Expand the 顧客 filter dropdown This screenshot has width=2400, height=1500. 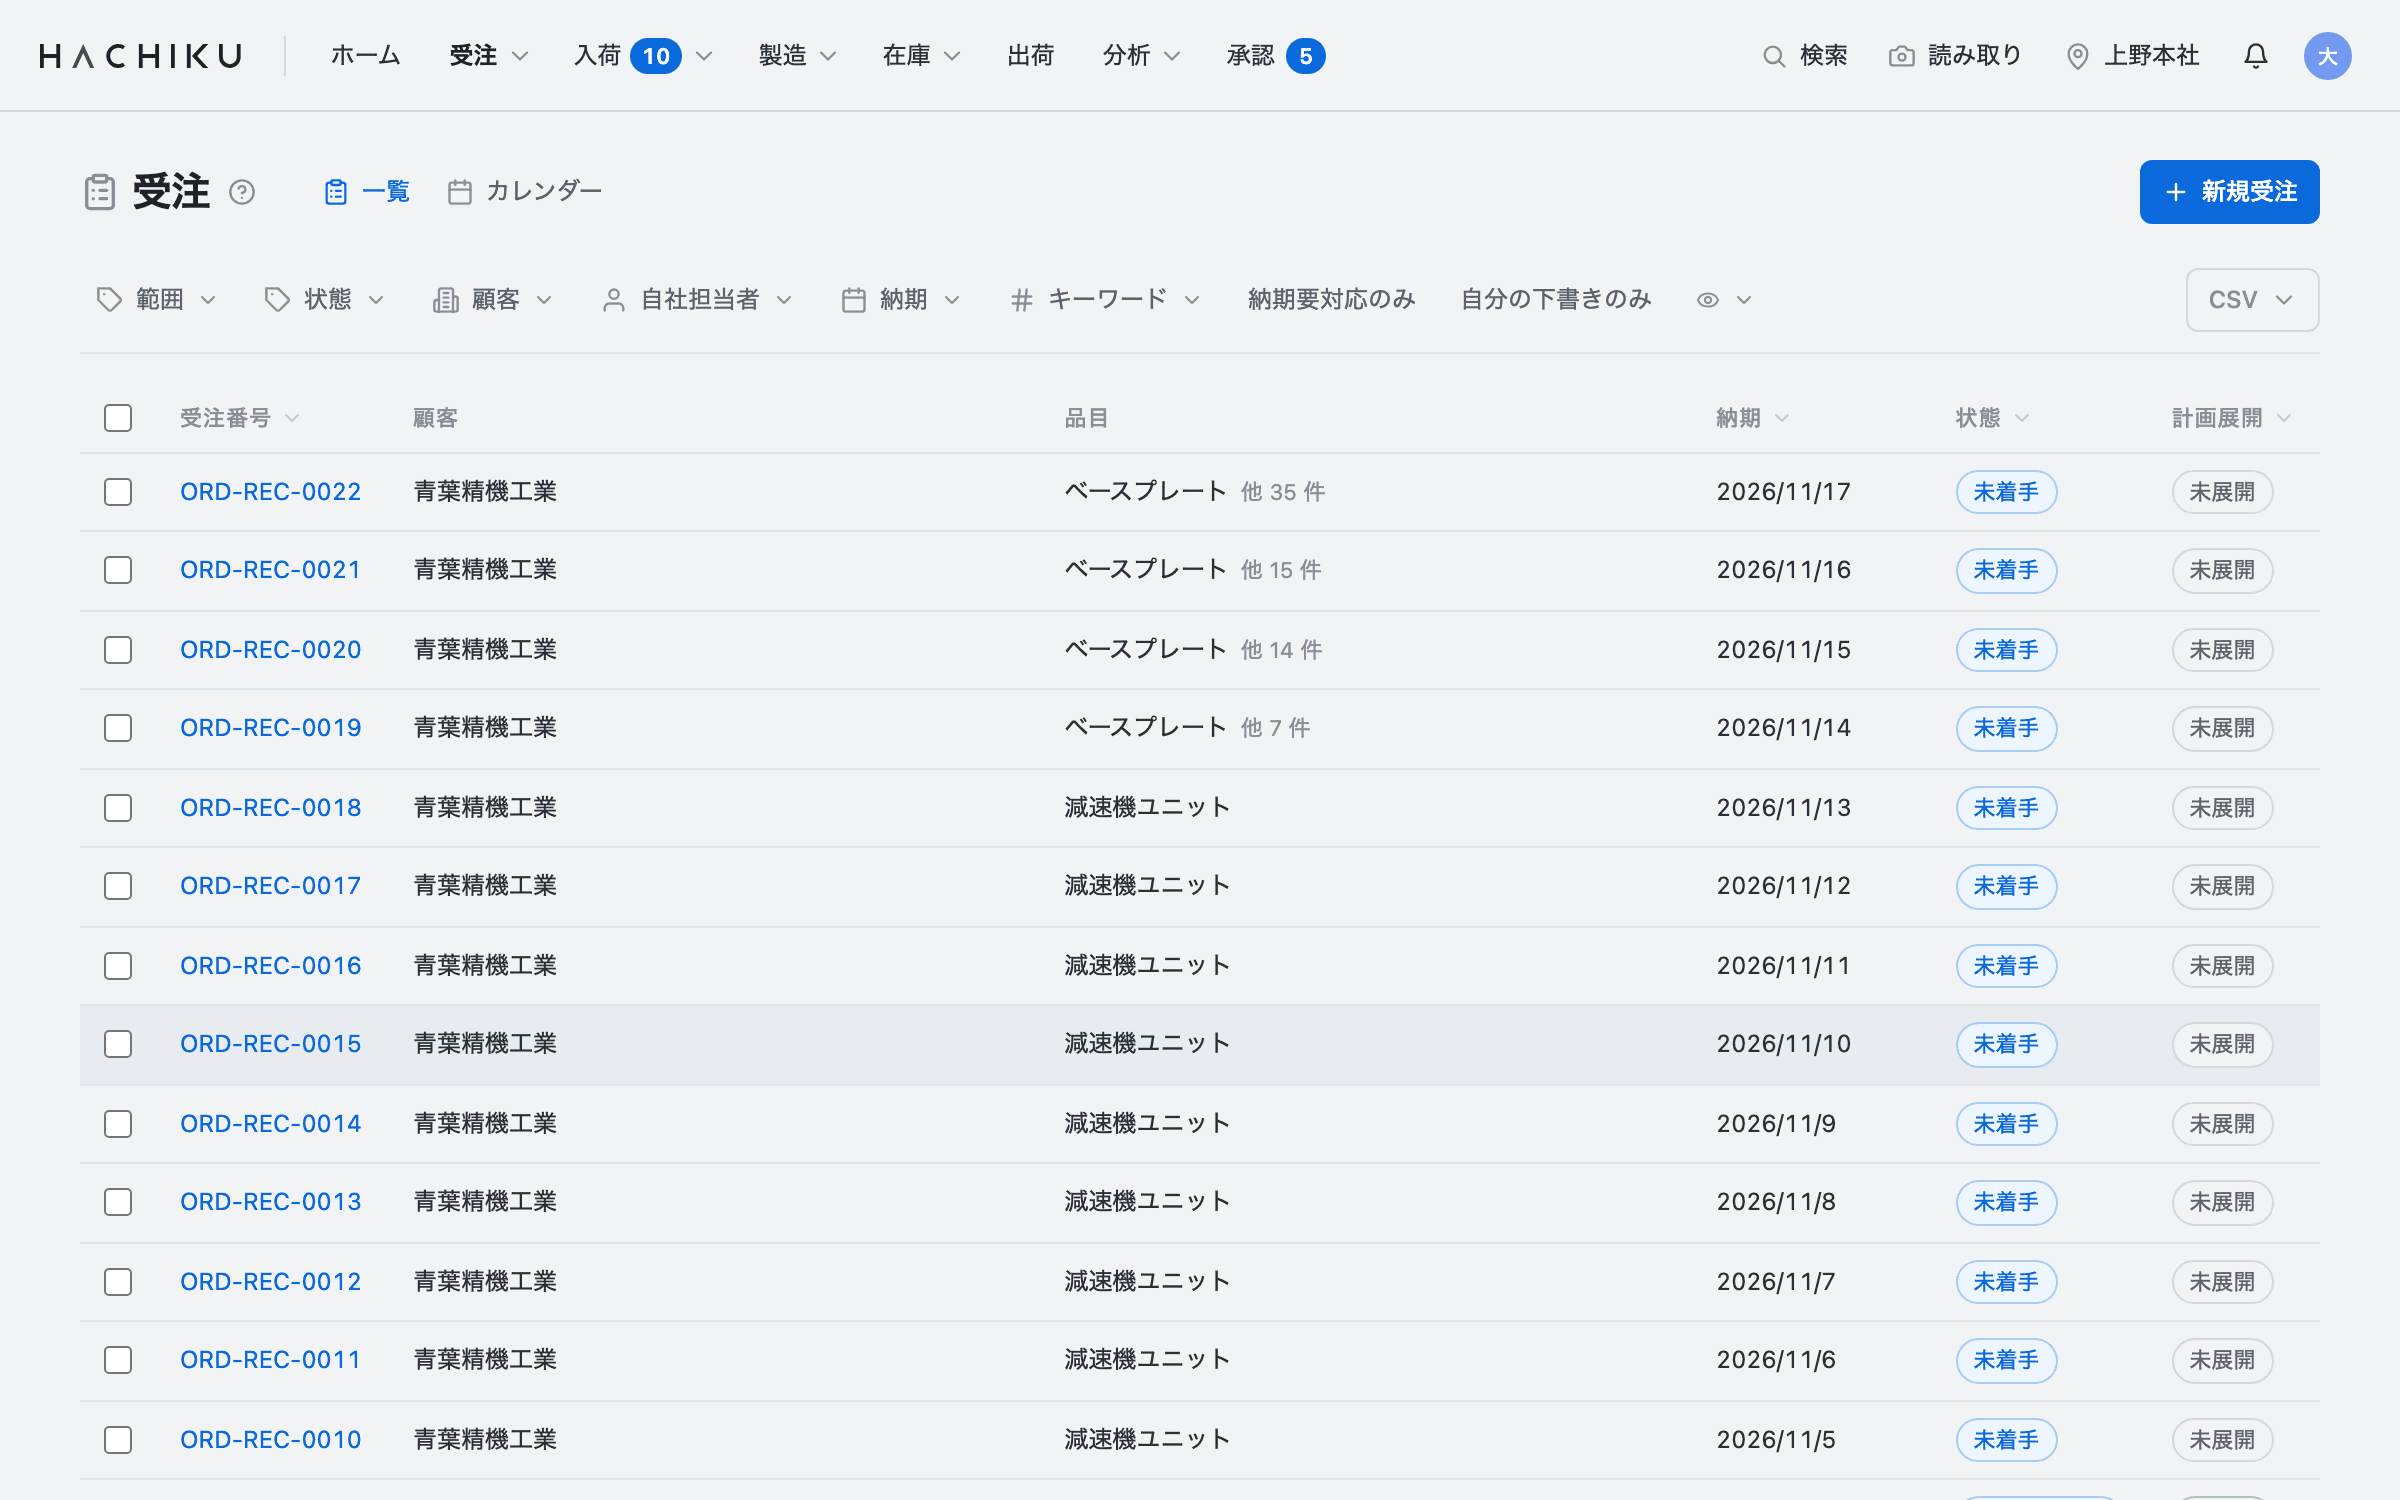tap(492, 300)
